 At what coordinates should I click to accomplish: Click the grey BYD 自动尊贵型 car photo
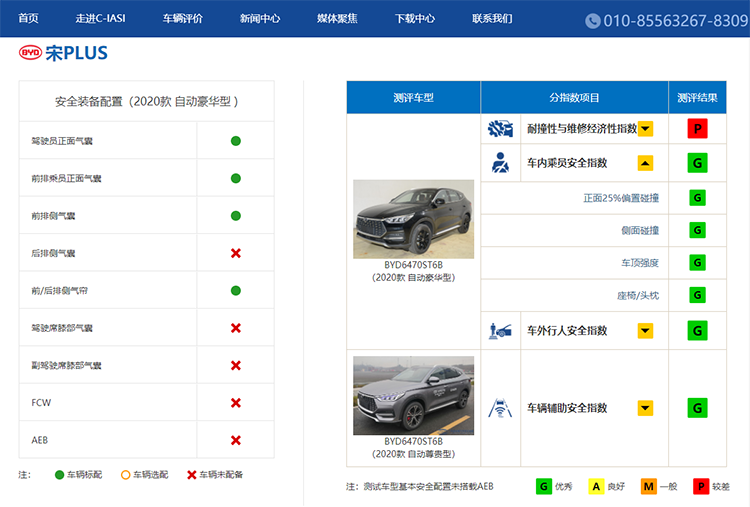coord(414,396)
